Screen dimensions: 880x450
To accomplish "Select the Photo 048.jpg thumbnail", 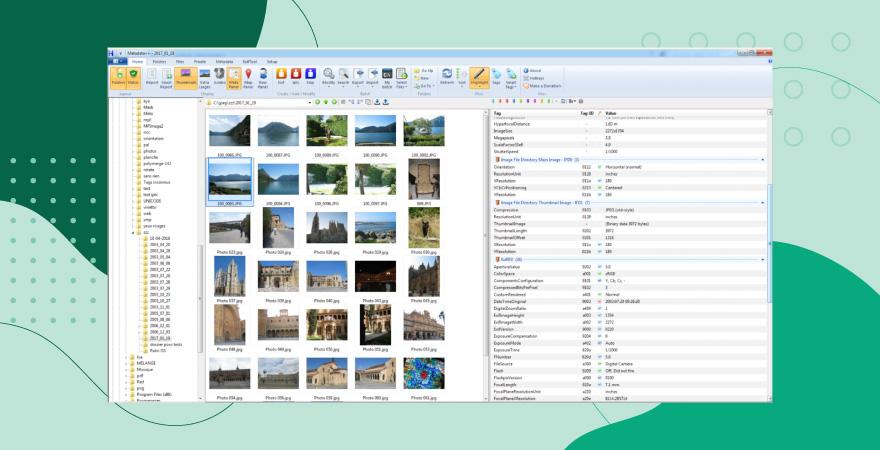I will pyautogui.click(x=230, y=324).
